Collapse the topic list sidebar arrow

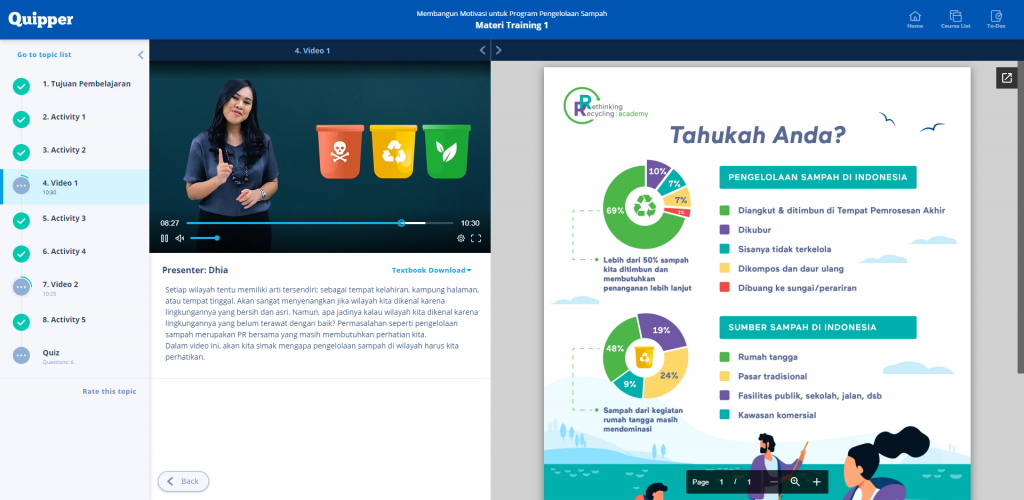(141, 55)
